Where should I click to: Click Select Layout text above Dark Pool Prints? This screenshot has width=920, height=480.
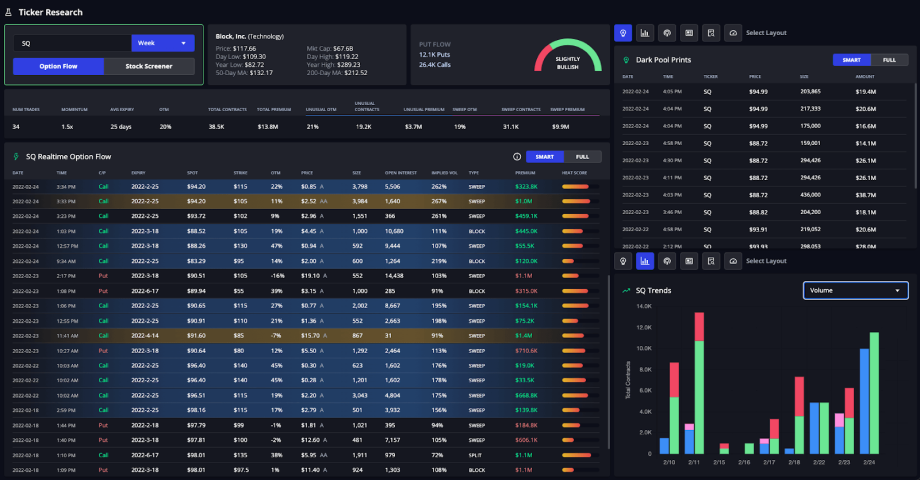coord(766,33)
